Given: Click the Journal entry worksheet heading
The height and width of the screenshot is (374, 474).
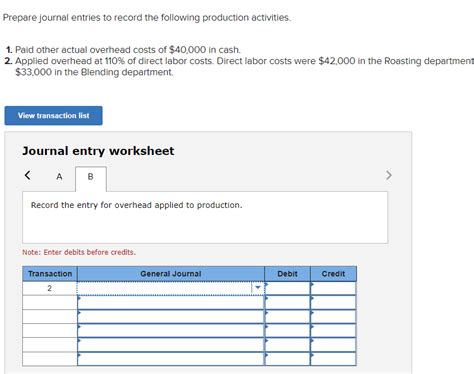Looking at the screenshot, I should 98,151.
